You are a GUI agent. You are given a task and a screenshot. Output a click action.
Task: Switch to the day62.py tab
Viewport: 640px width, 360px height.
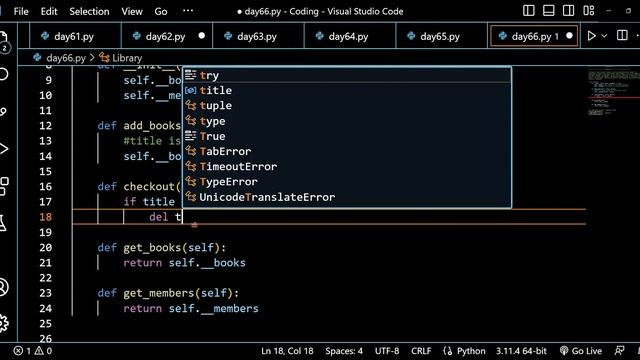point(167,36)
